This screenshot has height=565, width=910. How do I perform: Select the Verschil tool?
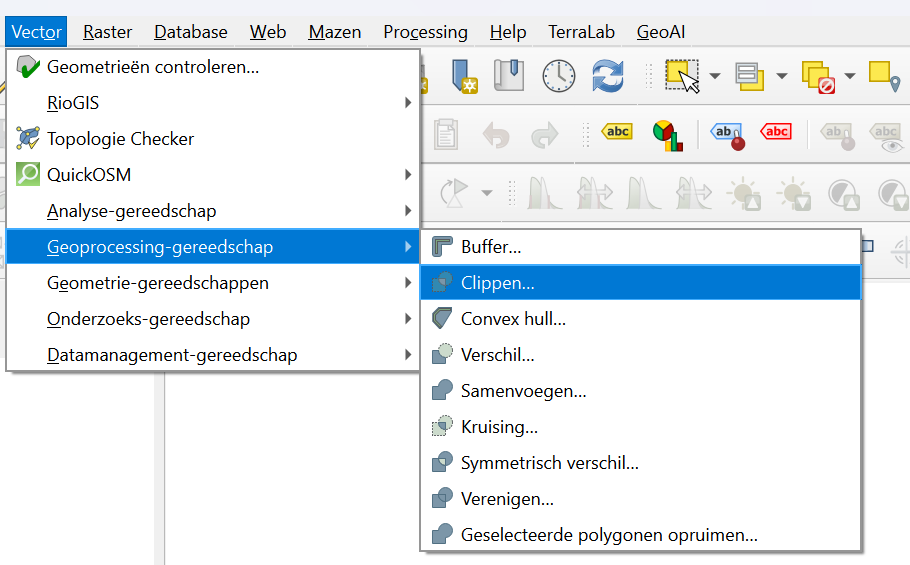click(x=640, y=354)
